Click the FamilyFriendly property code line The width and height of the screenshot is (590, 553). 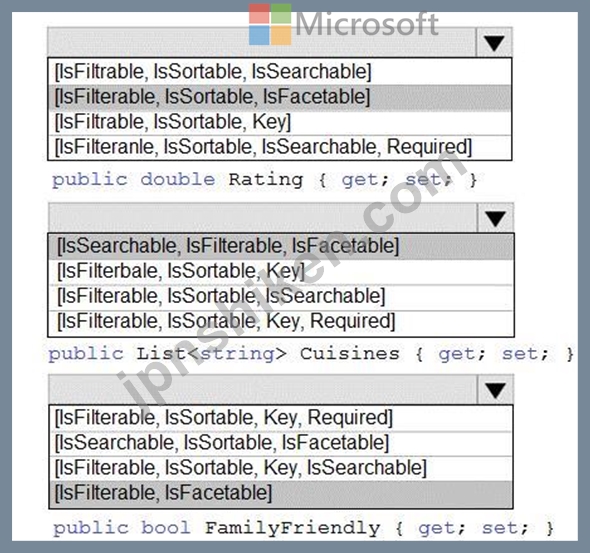[x=303, y=528]
